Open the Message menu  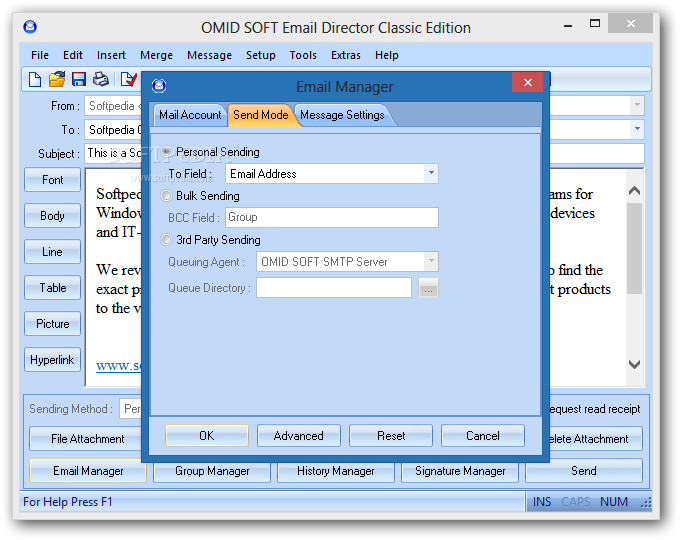pyautogui.click(x=209, y=55)
